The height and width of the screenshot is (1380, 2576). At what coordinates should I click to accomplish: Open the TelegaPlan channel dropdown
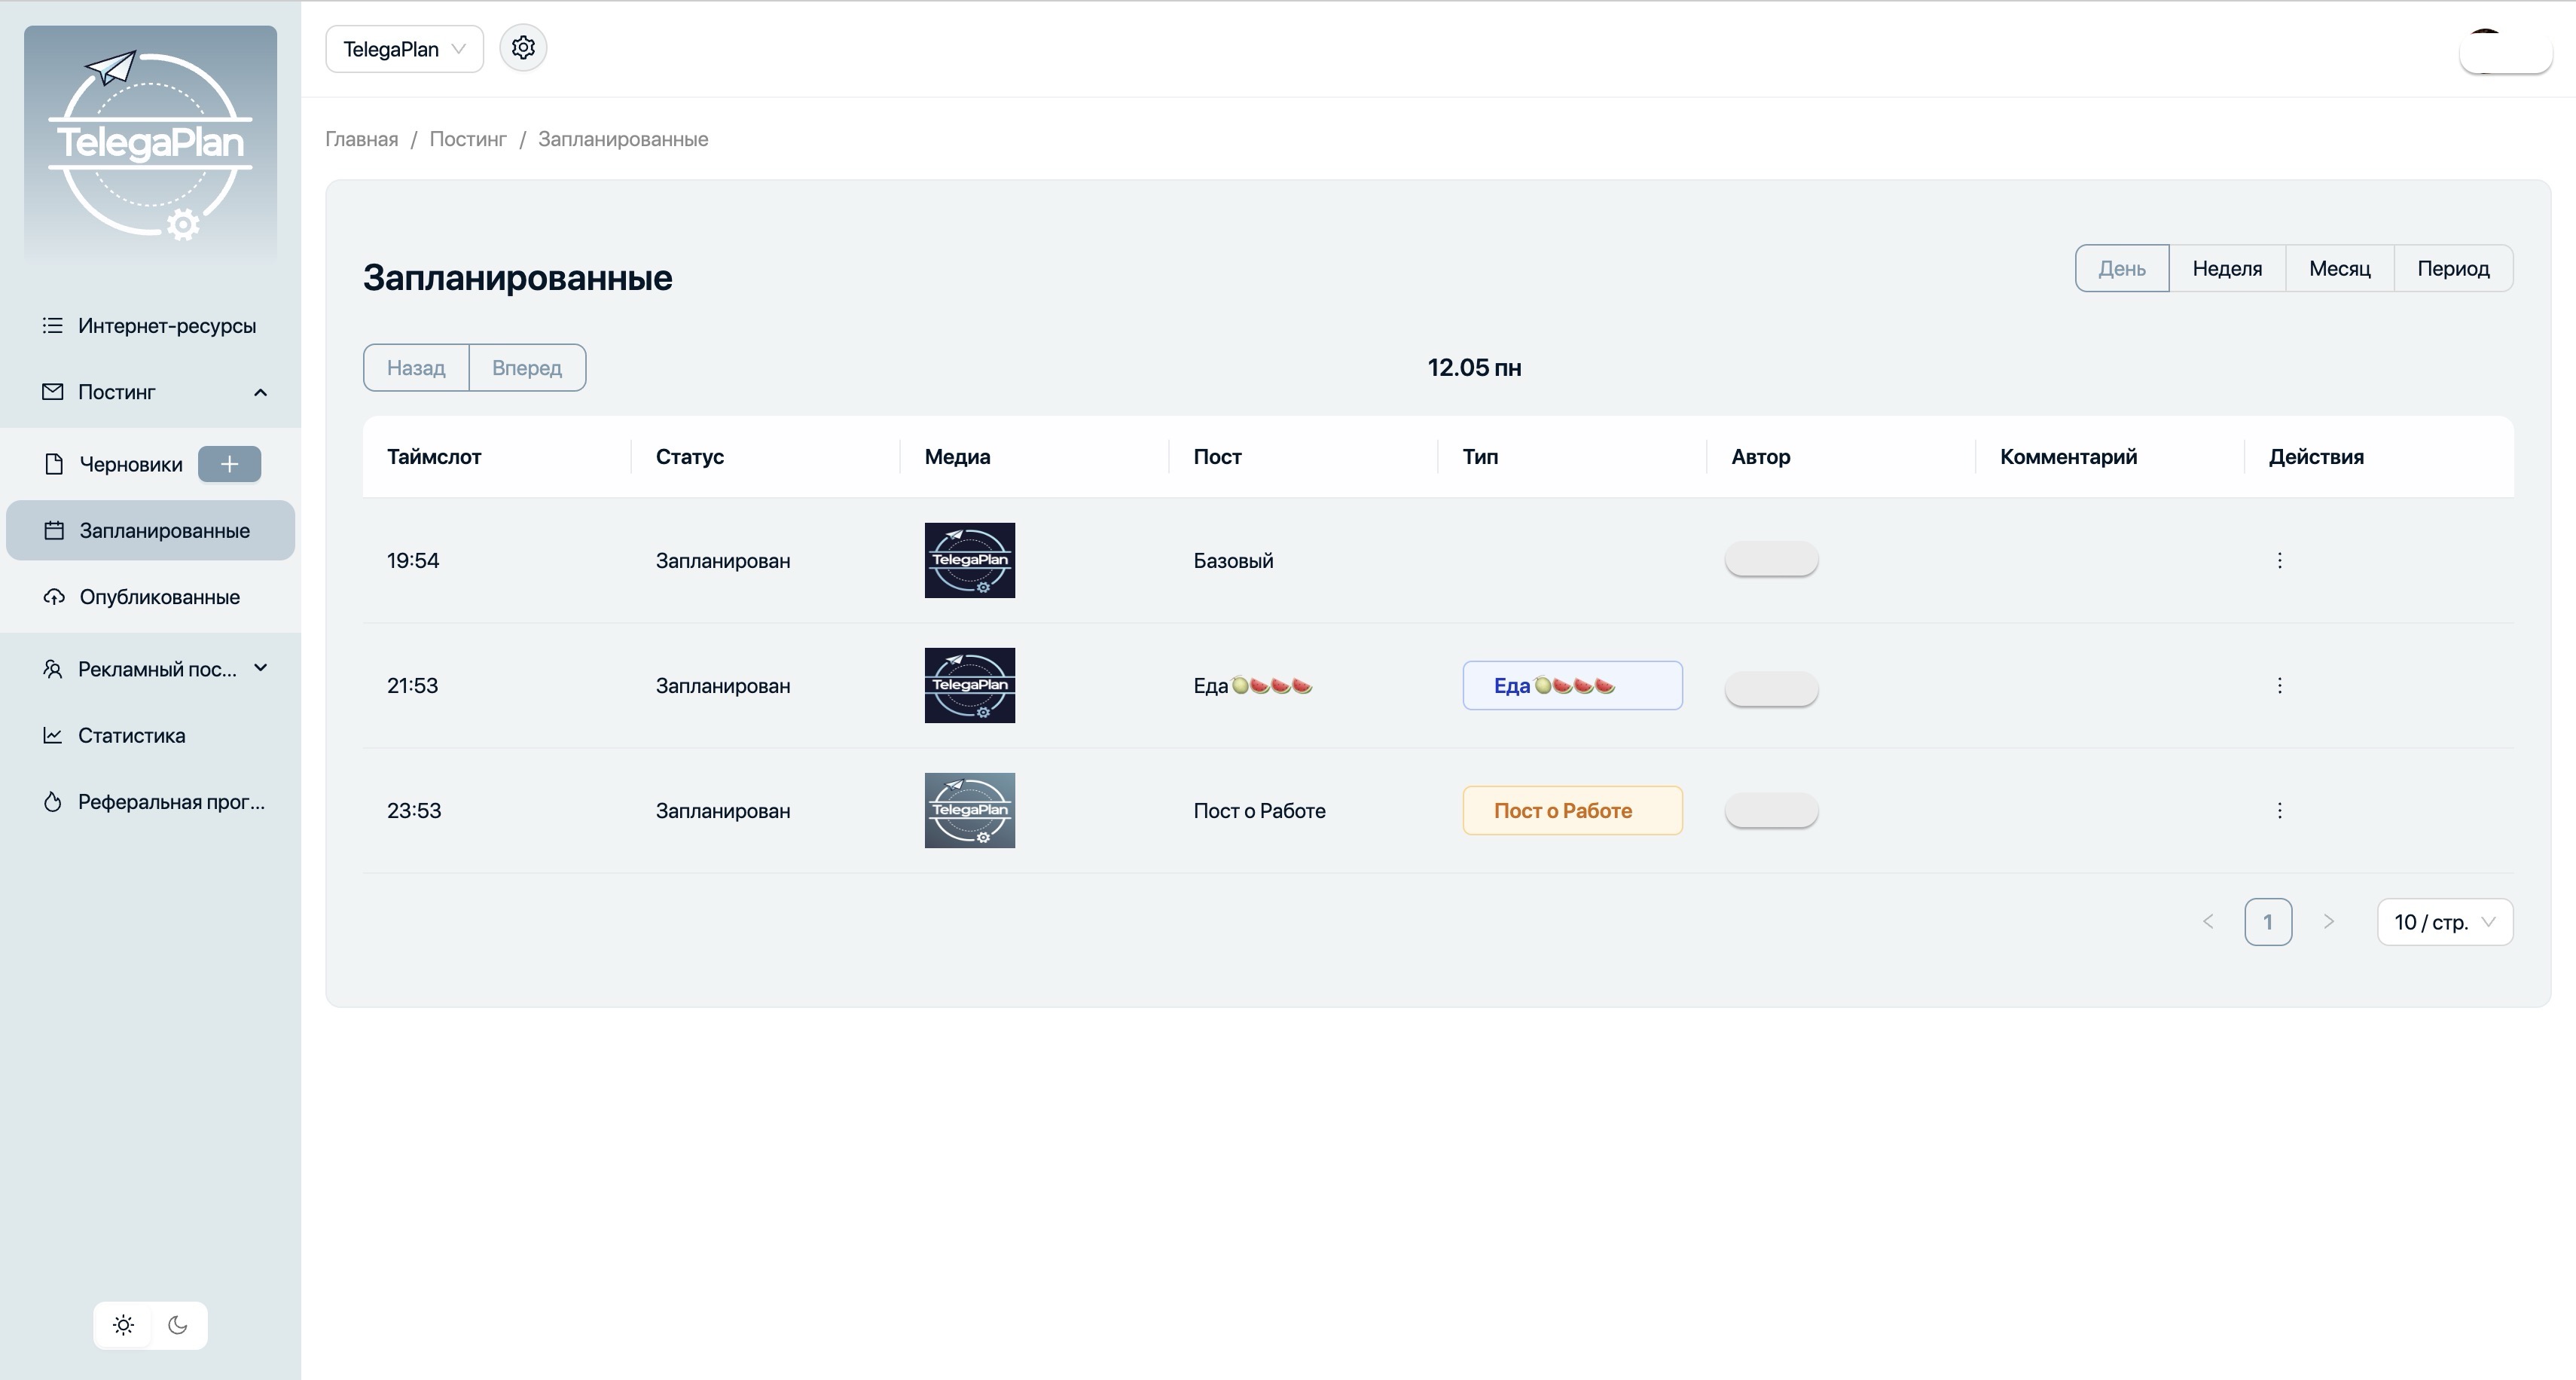point(404,49)
